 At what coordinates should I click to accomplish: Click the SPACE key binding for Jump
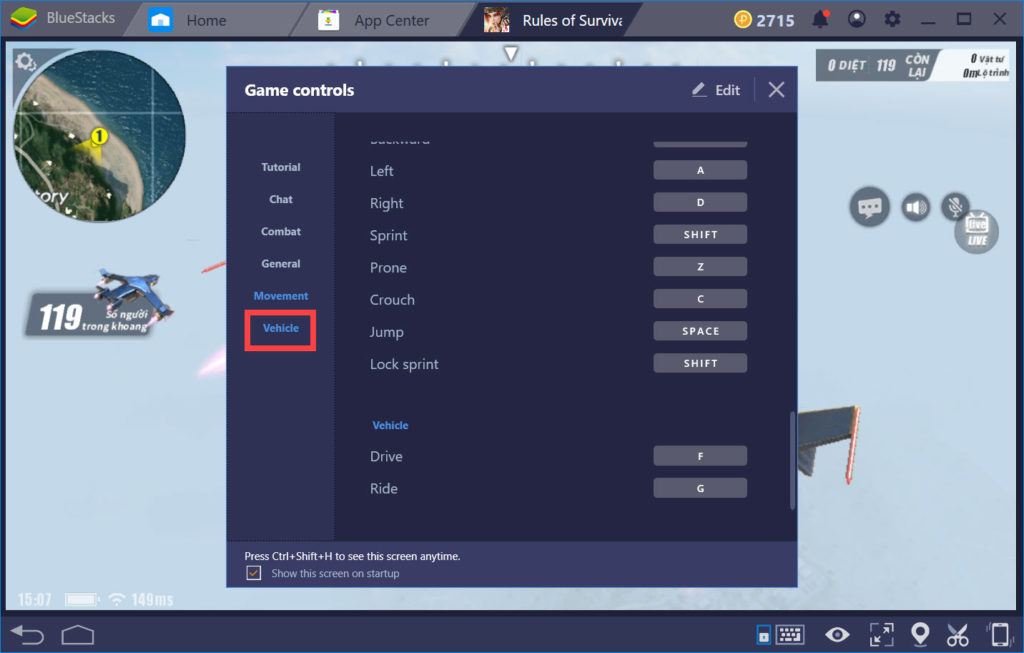[700, 331]
